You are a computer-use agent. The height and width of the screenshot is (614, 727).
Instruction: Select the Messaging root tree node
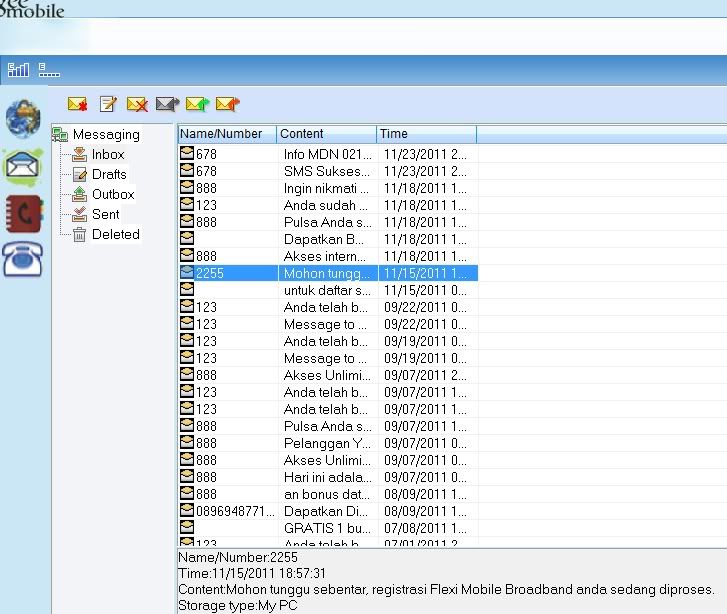tap(105, 135)
